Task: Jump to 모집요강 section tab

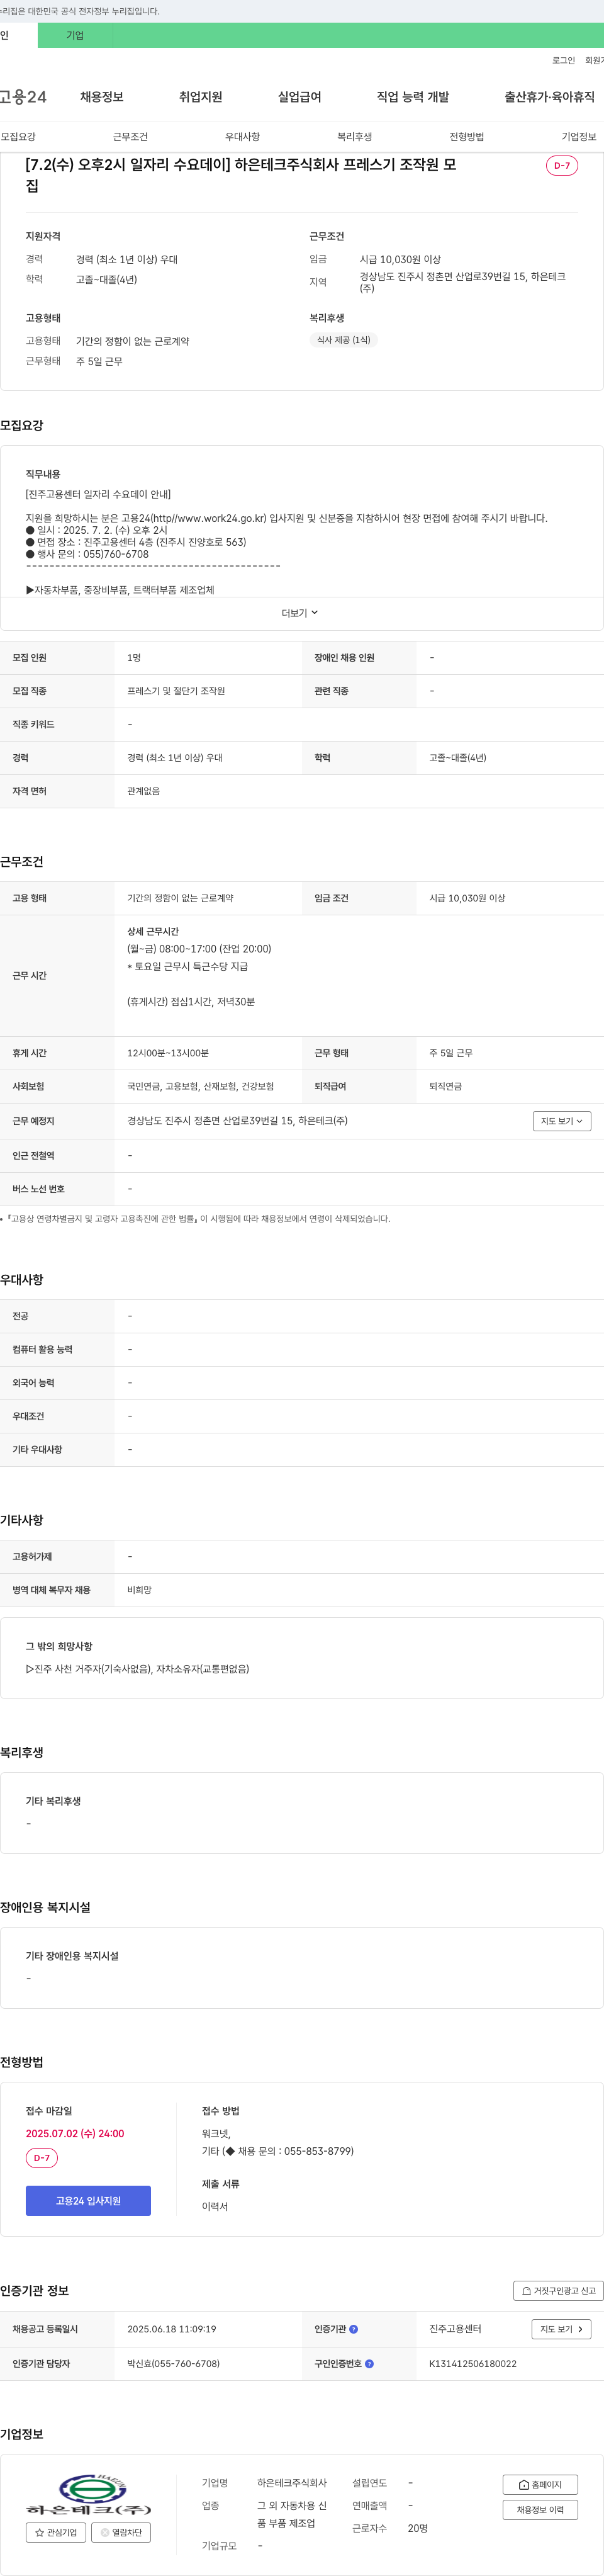Action: 18,137
